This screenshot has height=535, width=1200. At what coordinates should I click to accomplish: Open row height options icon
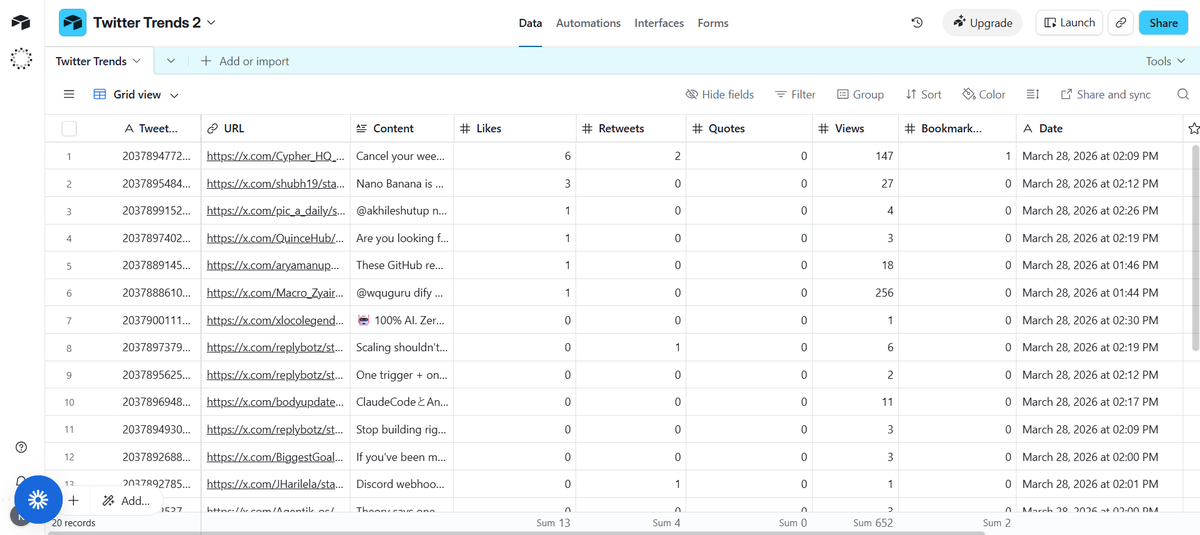pos(1033,94)
